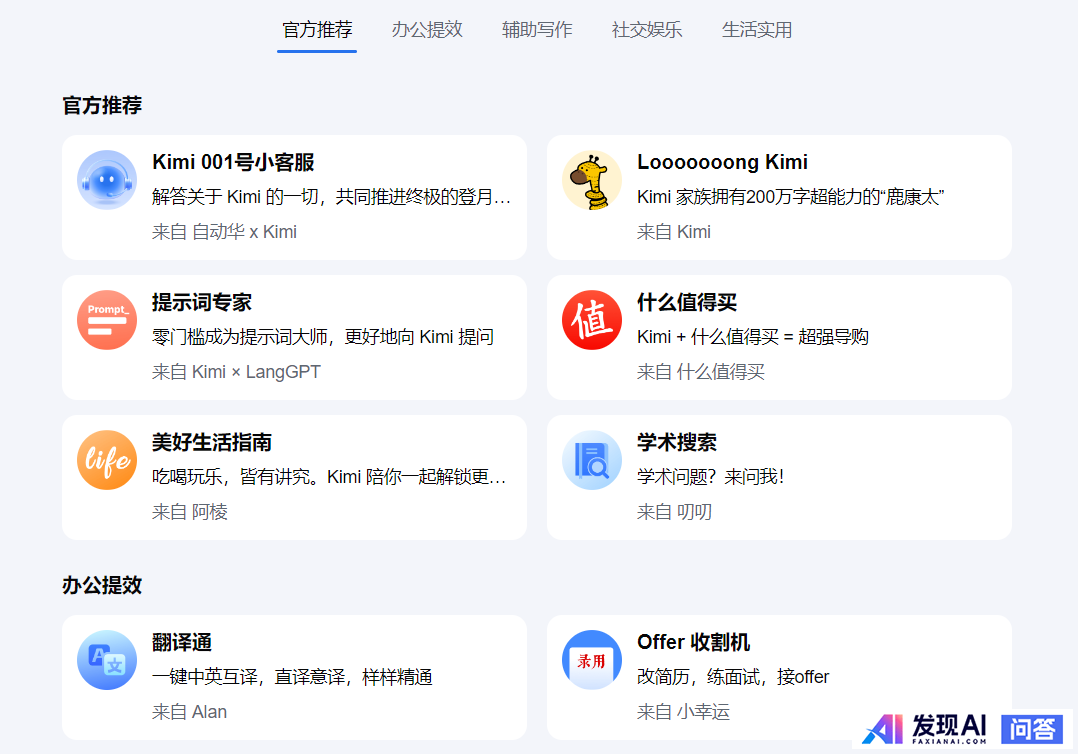Click the Looooooong Kimi giraffe avatar
Viewport: 1078px width, 754px height.
tap(592, 180)
